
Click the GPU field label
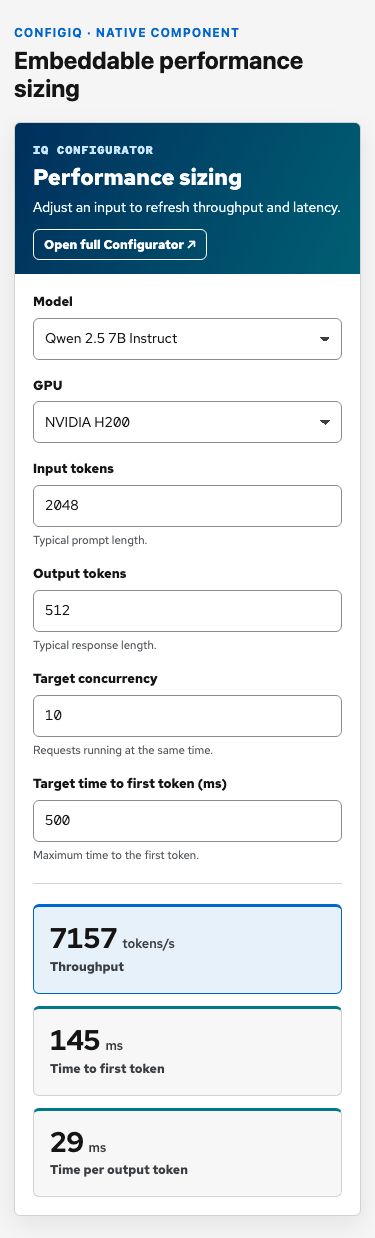pos(47,385)
